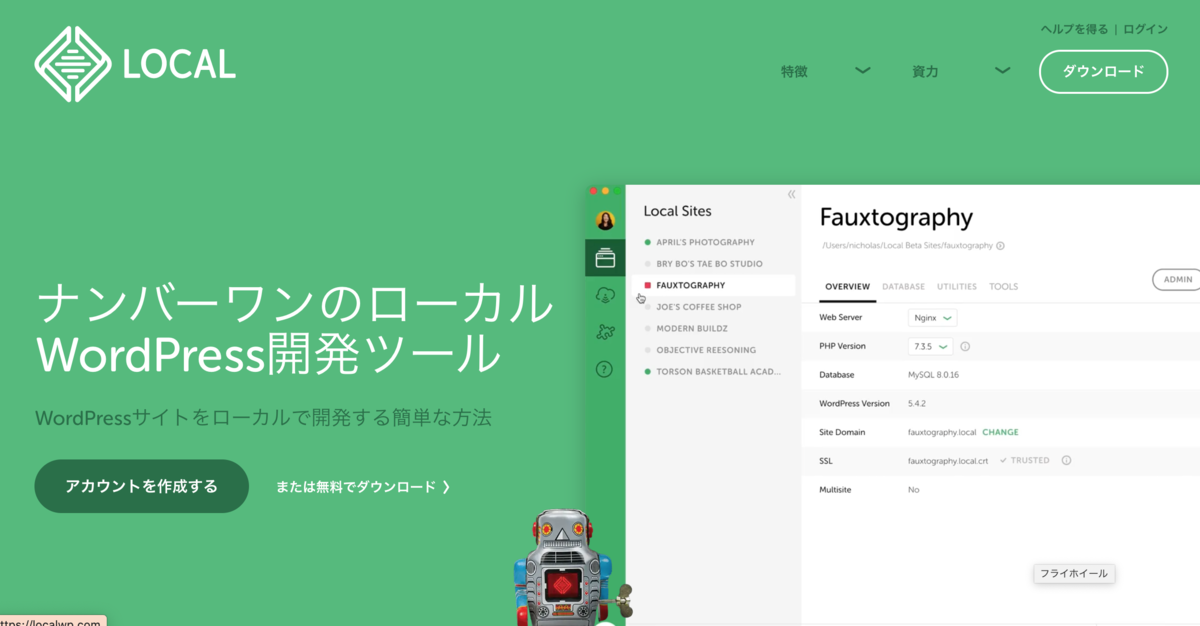Select TORSON BASKETBALL ACAD... site

coord(718,371)
